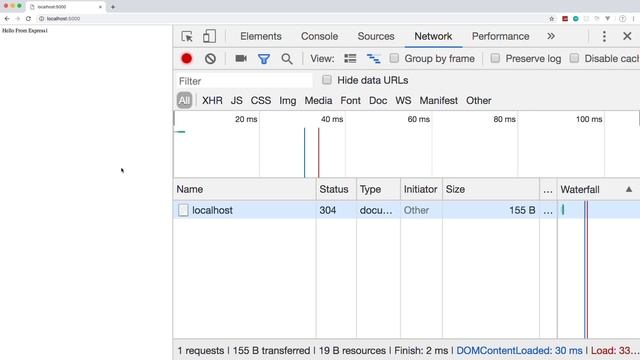Image resolution: width=640 pixels, height=360 pixels.
Task: Open the Chrome three-dot browser menu
Action: coord(634,18)
